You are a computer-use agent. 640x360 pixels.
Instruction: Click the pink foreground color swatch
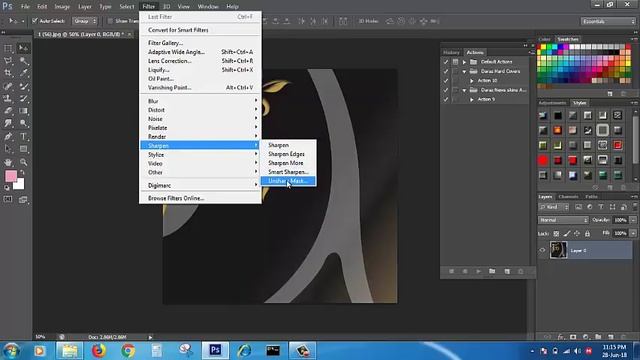(x=11, y=176)
